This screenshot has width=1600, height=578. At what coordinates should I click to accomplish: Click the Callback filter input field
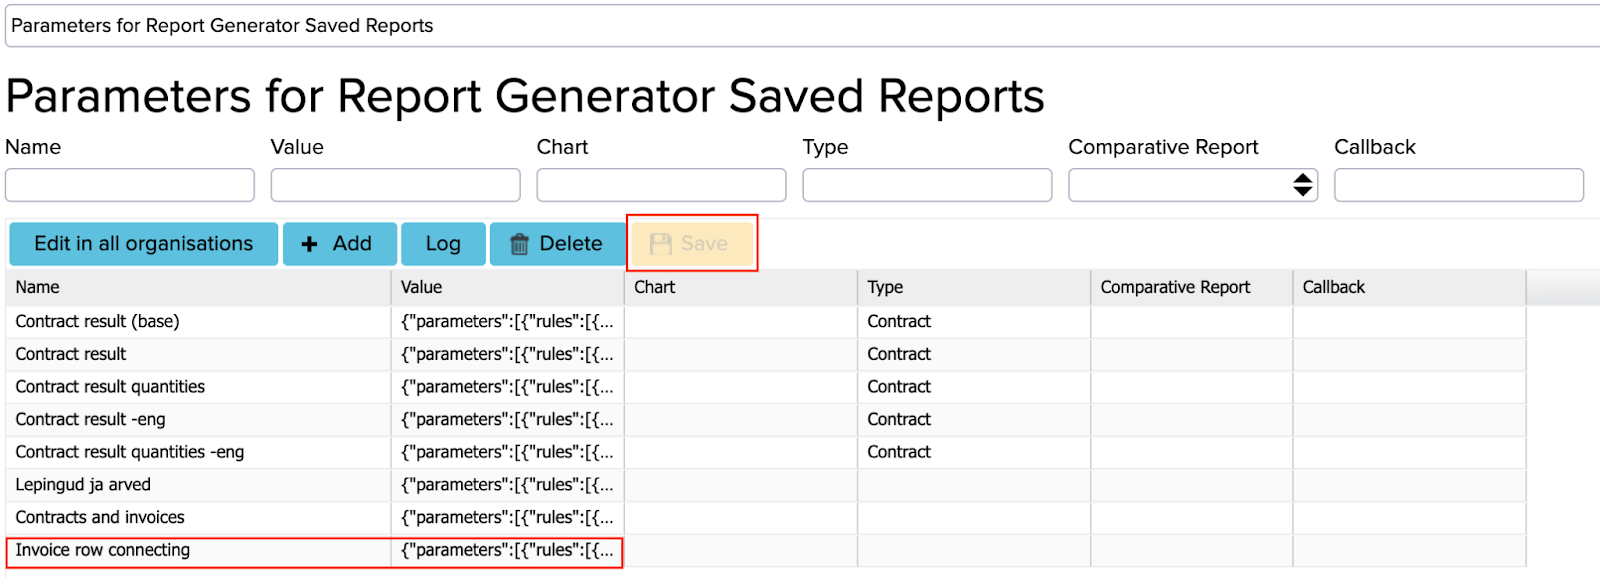(1458, 185)
